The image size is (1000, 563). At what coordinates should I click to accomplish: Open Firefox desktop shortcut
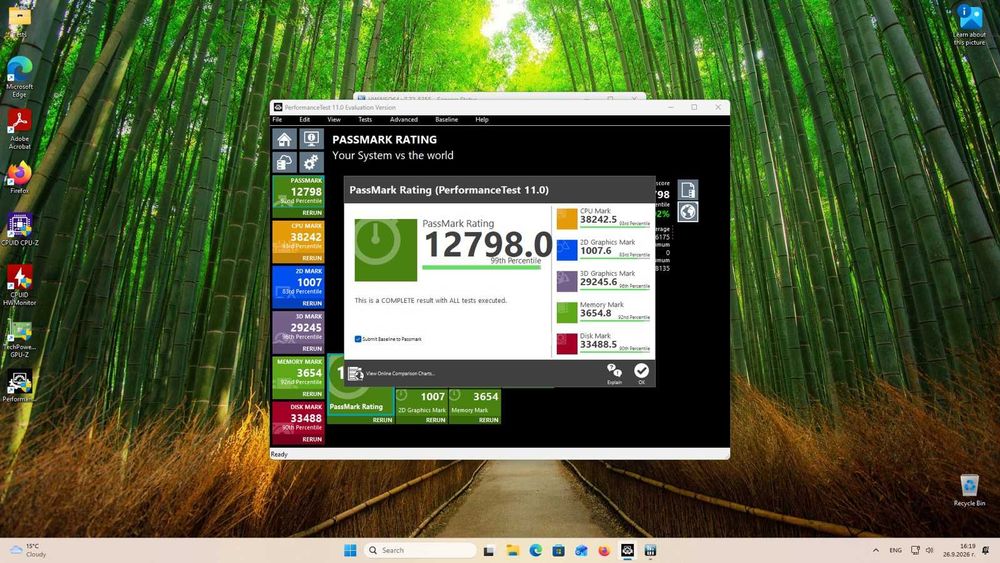coord(20,178)
